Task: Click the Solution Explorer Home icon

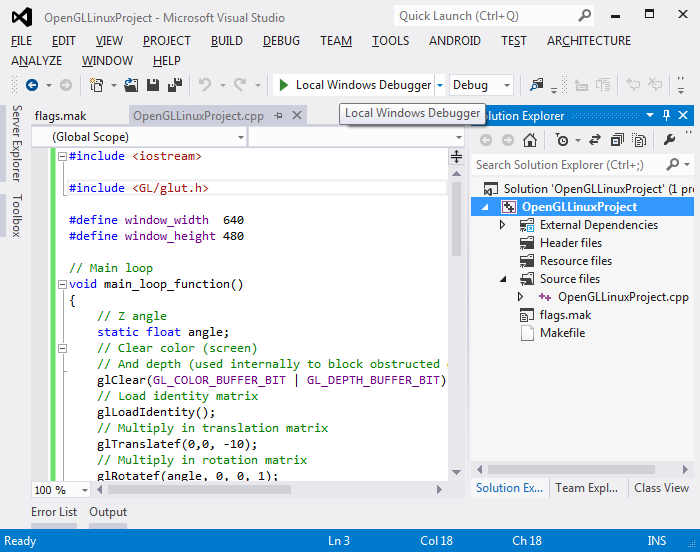Action: click(530, 140)
